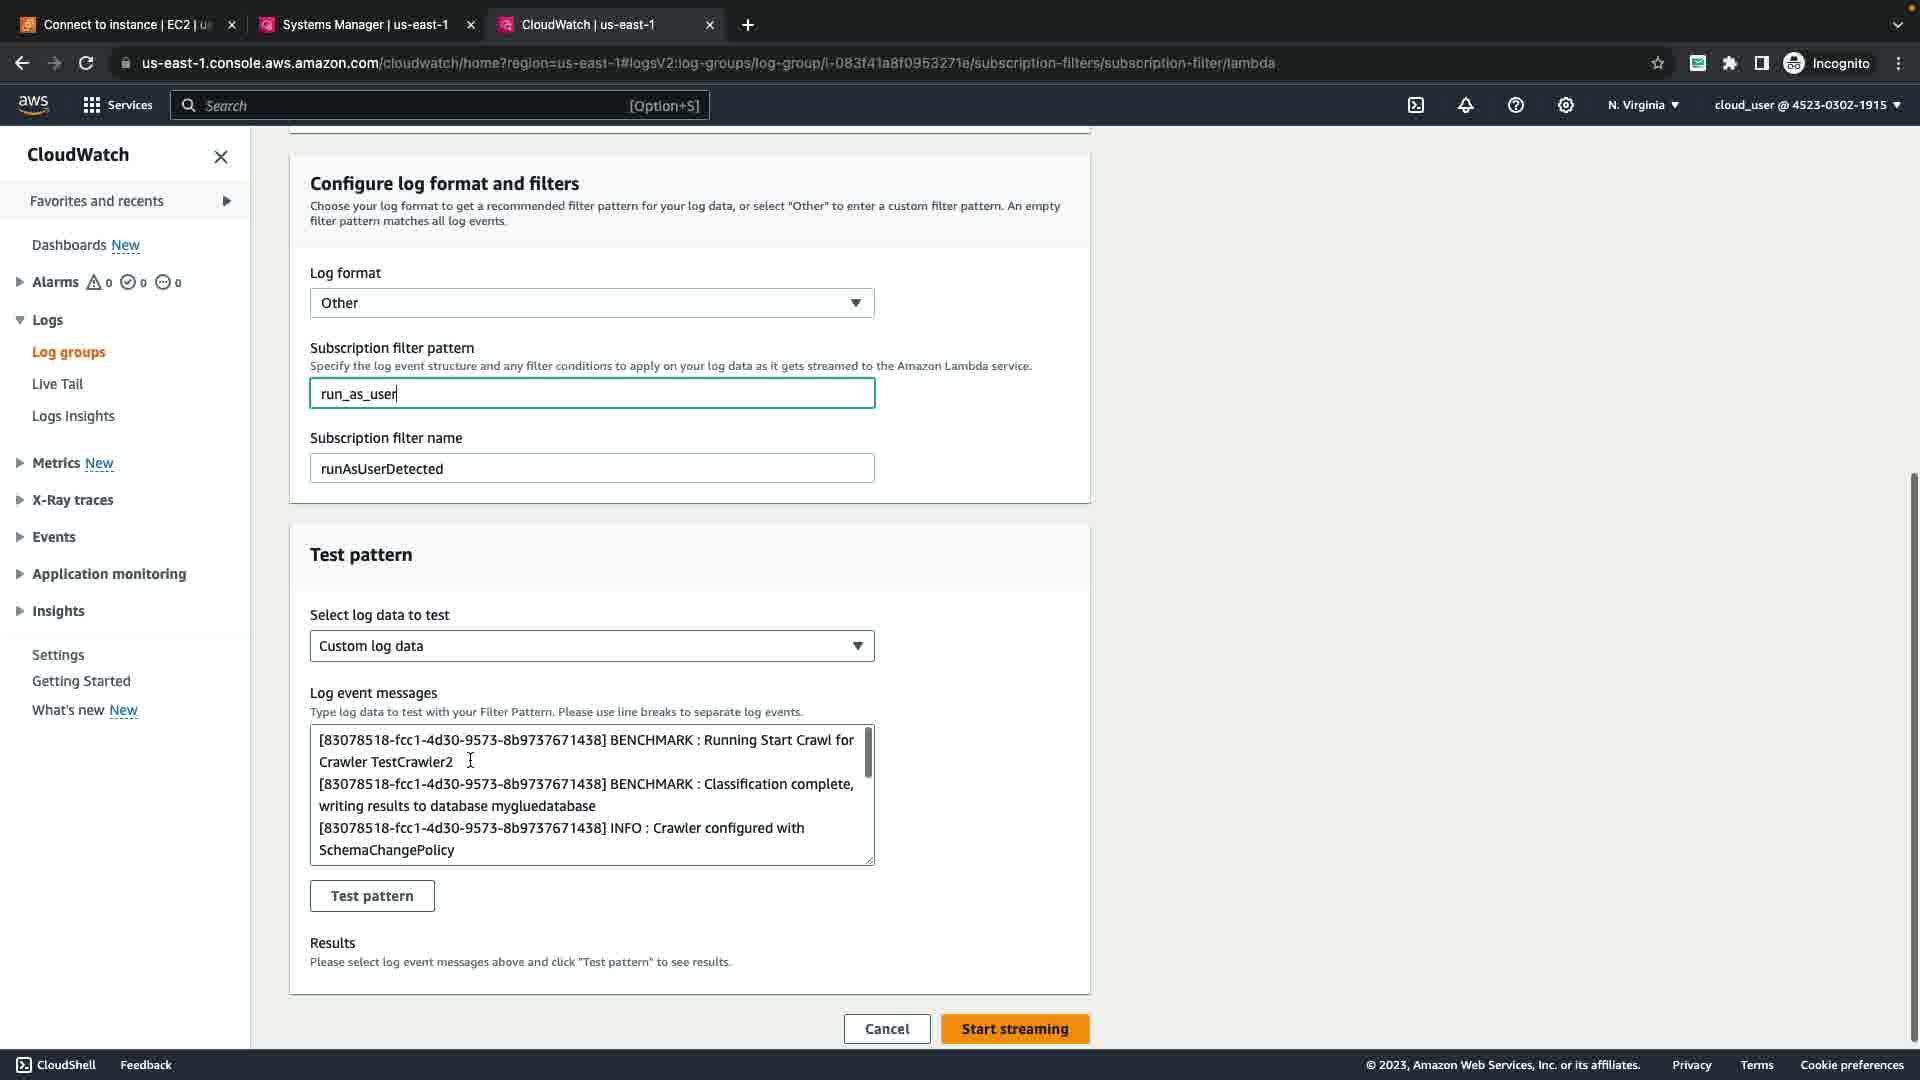1920x1080 pixels.
Task: Click the AWS logo home icon
Action: pos(33,105)
